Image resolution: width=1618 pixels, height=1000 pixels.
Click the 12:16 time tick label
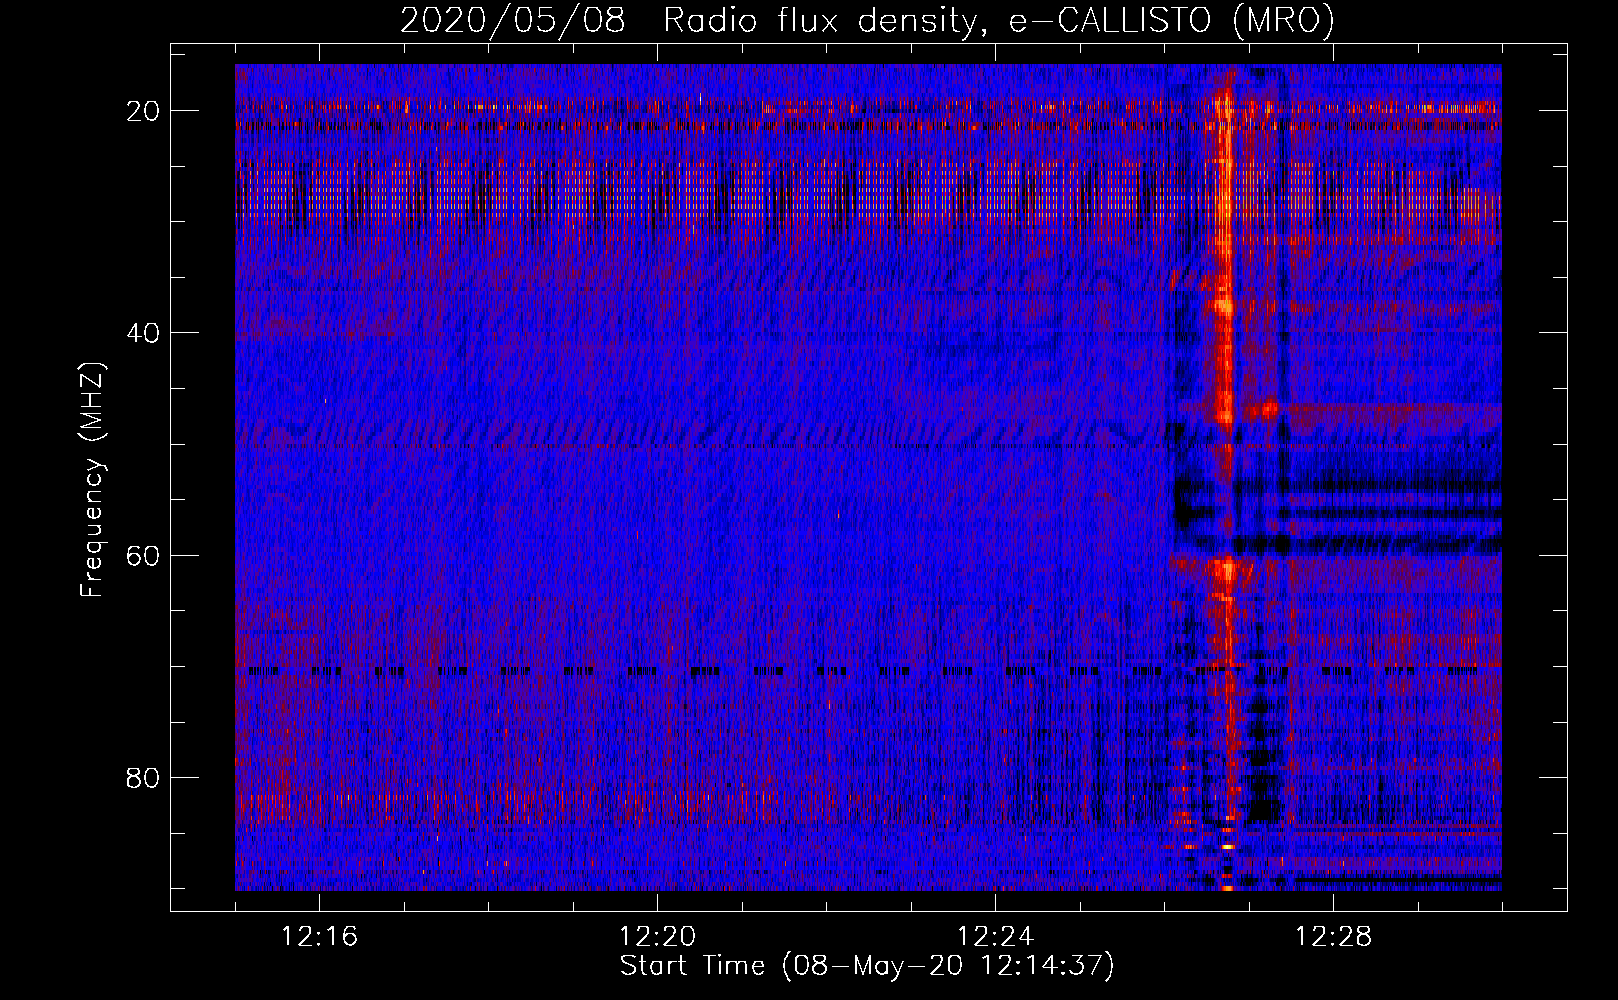click(x=319, y=937)
